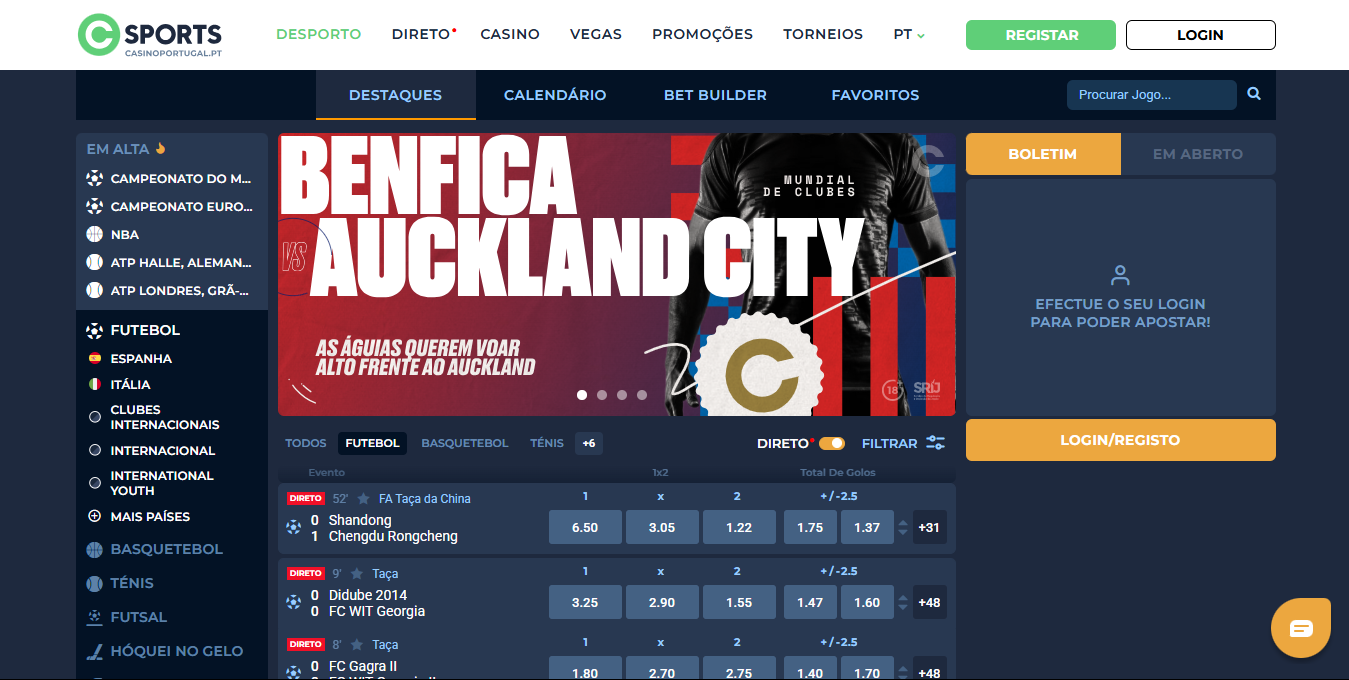Favorite the FC Gagra II match star
The image size is (1349, 680).
(x=357, y=644)
